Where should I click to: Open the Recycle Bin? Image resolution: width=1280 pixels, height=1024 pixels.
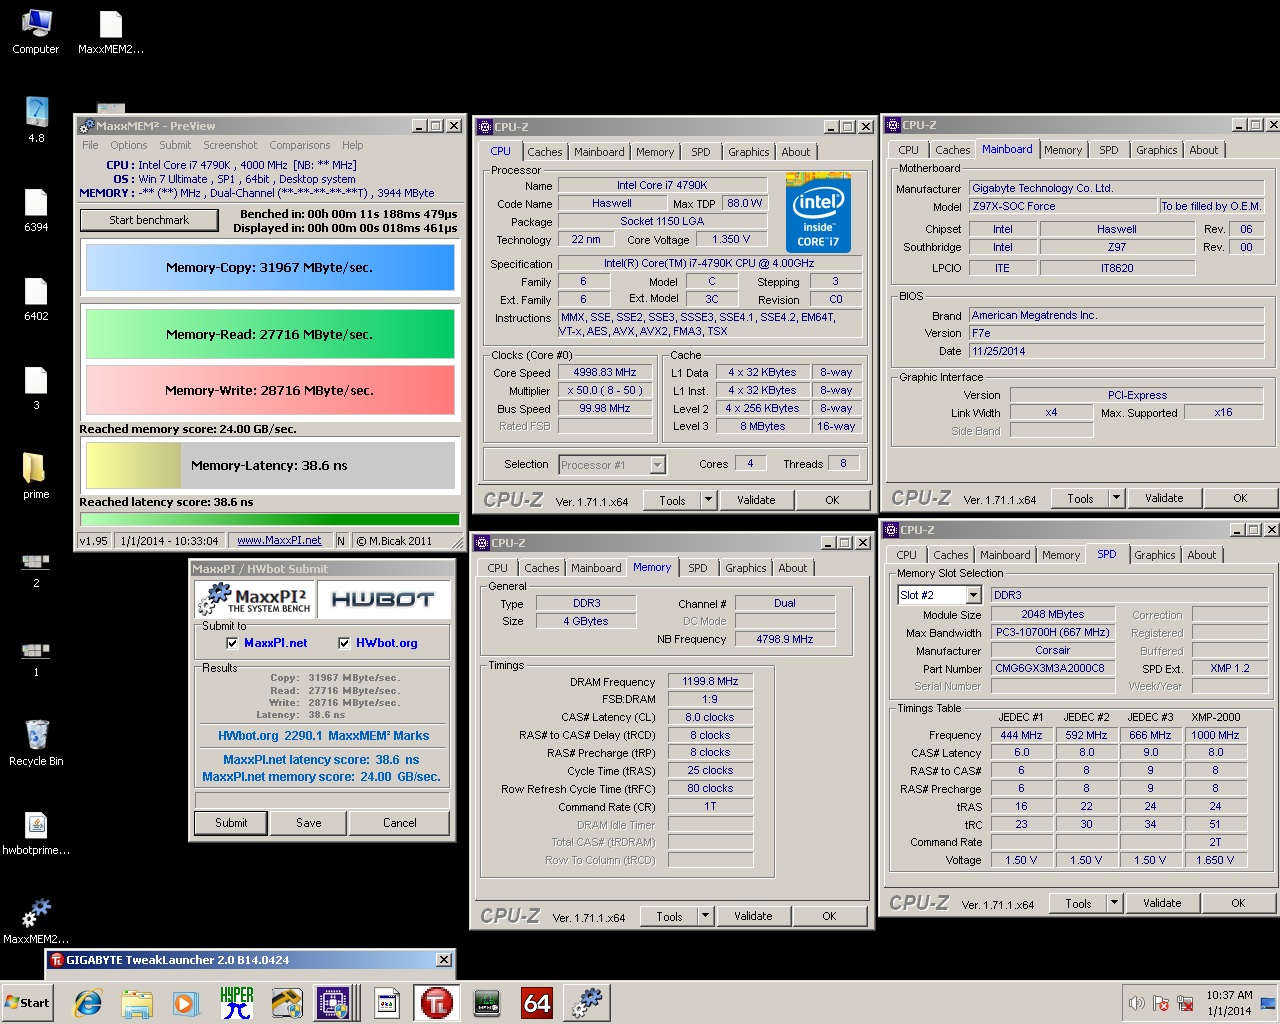pos(36,742)
